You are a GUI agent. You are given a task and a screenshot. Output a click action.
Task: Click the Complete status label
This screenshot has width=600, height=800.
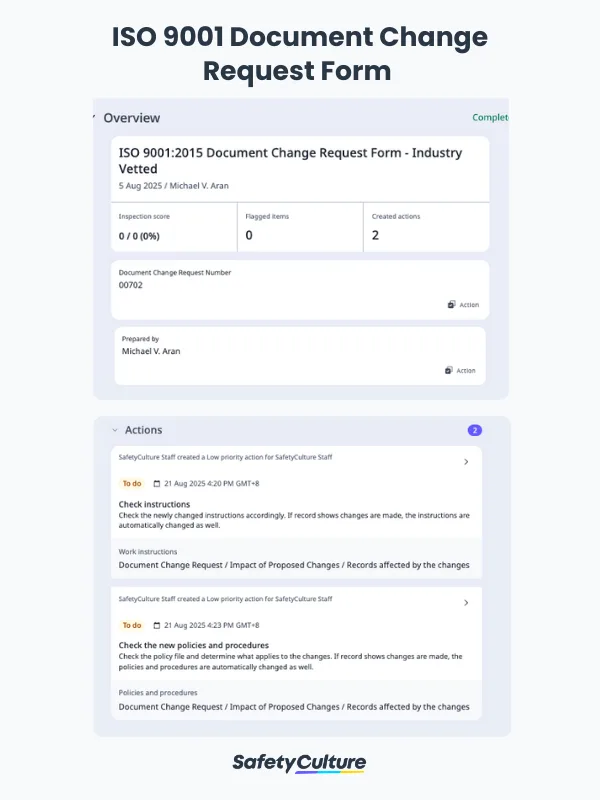[490, 117]
